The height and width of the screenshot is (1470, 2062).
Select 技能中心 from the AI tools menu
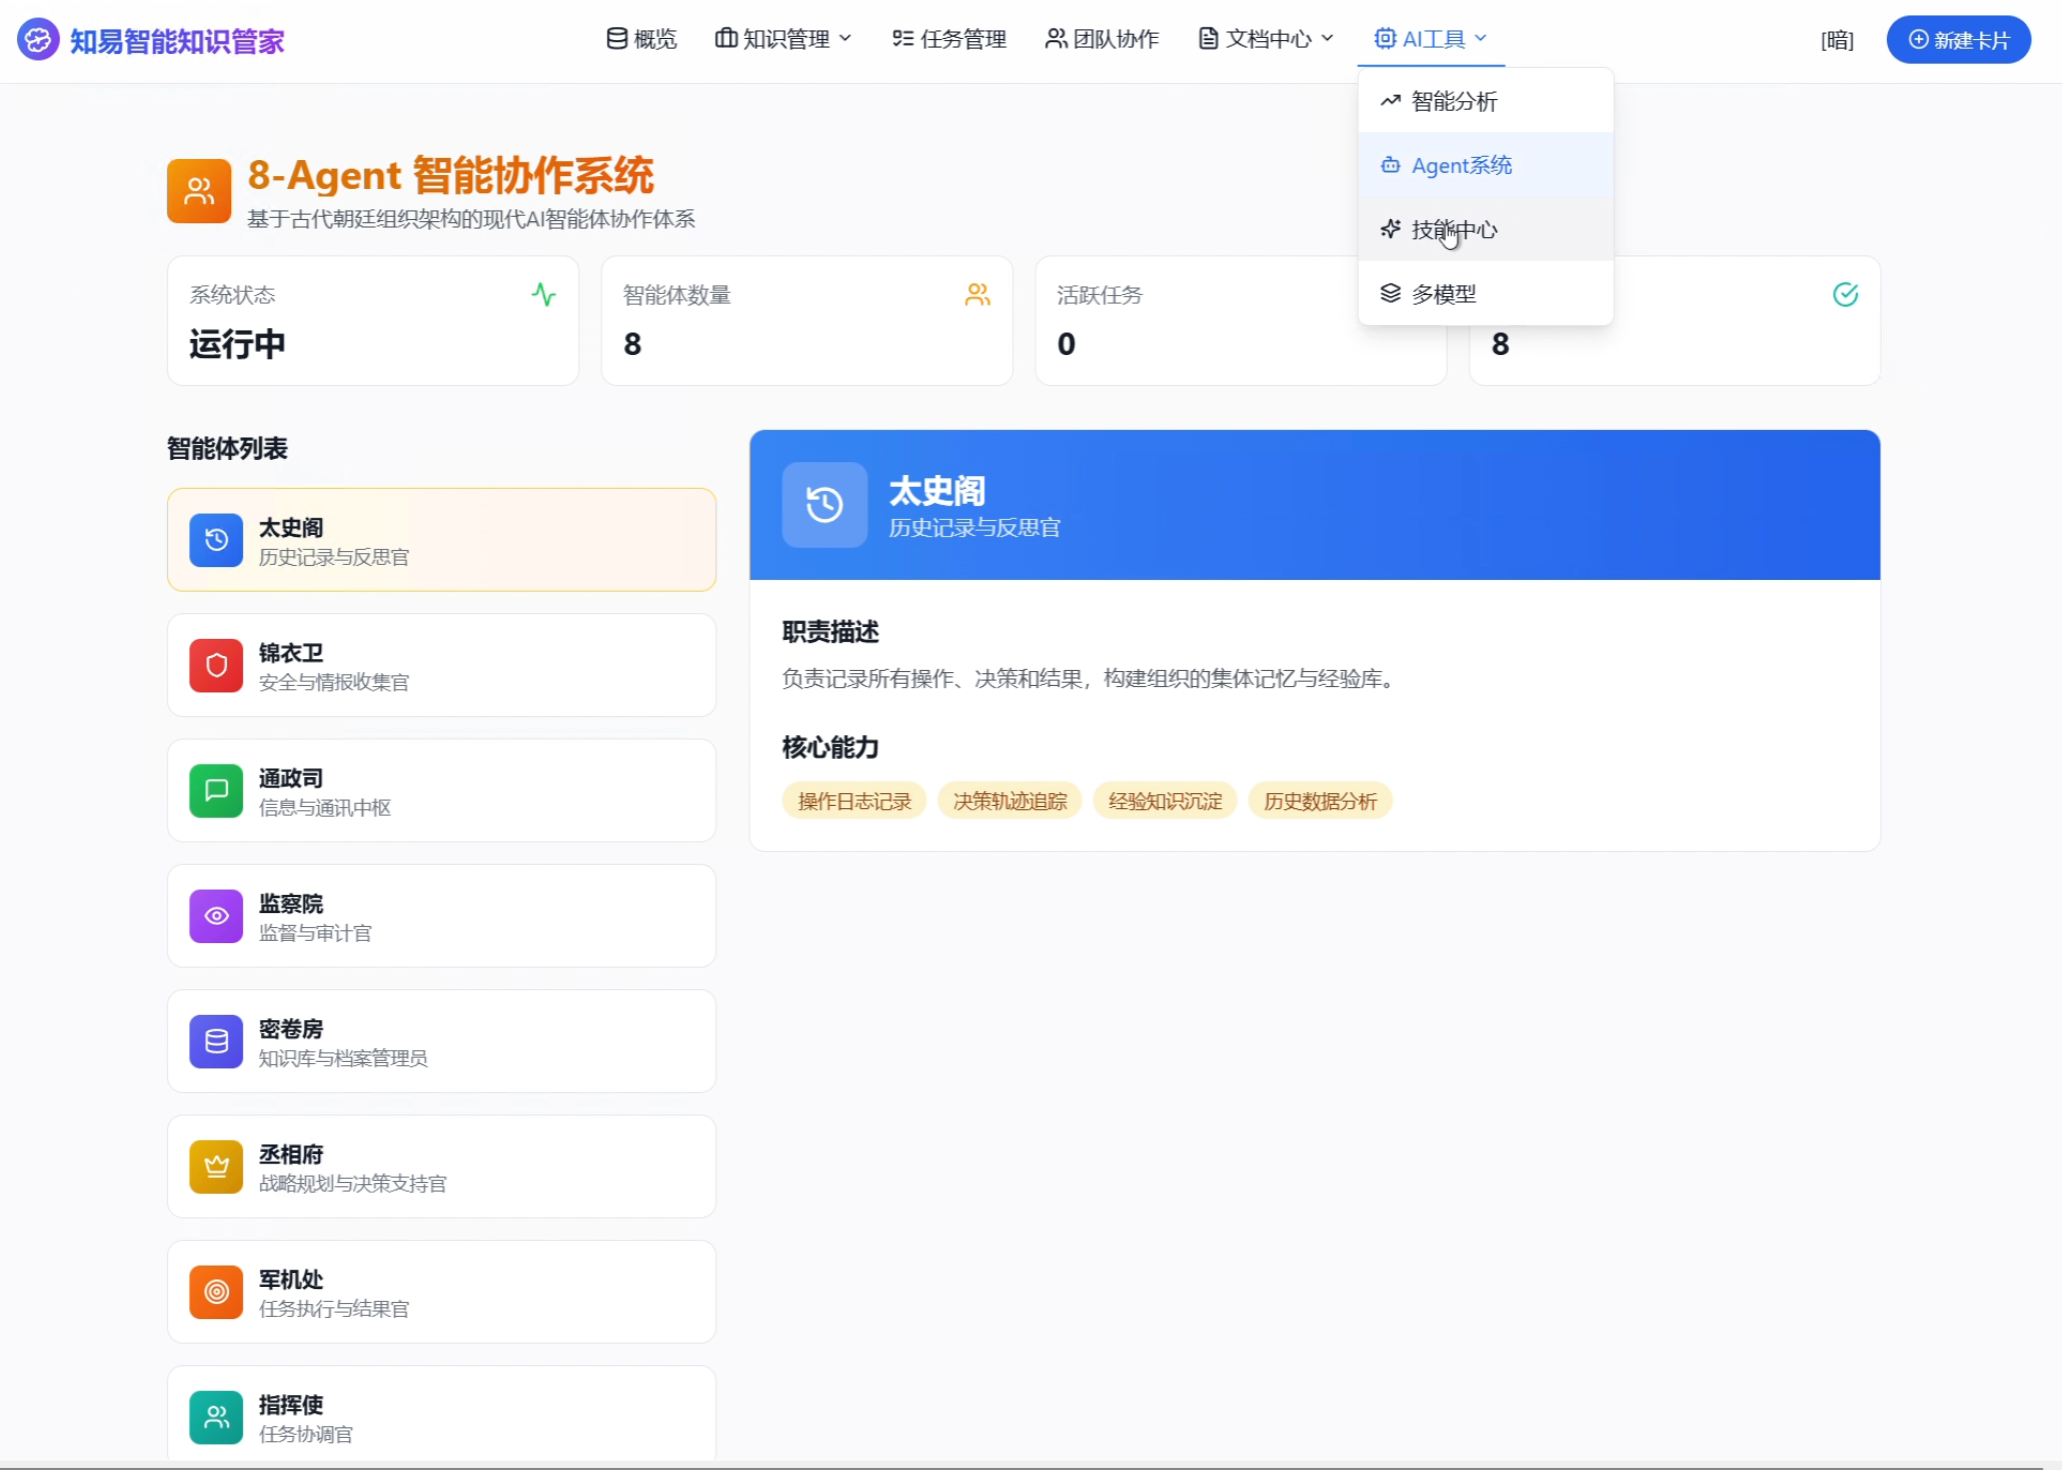(1454, 230)
